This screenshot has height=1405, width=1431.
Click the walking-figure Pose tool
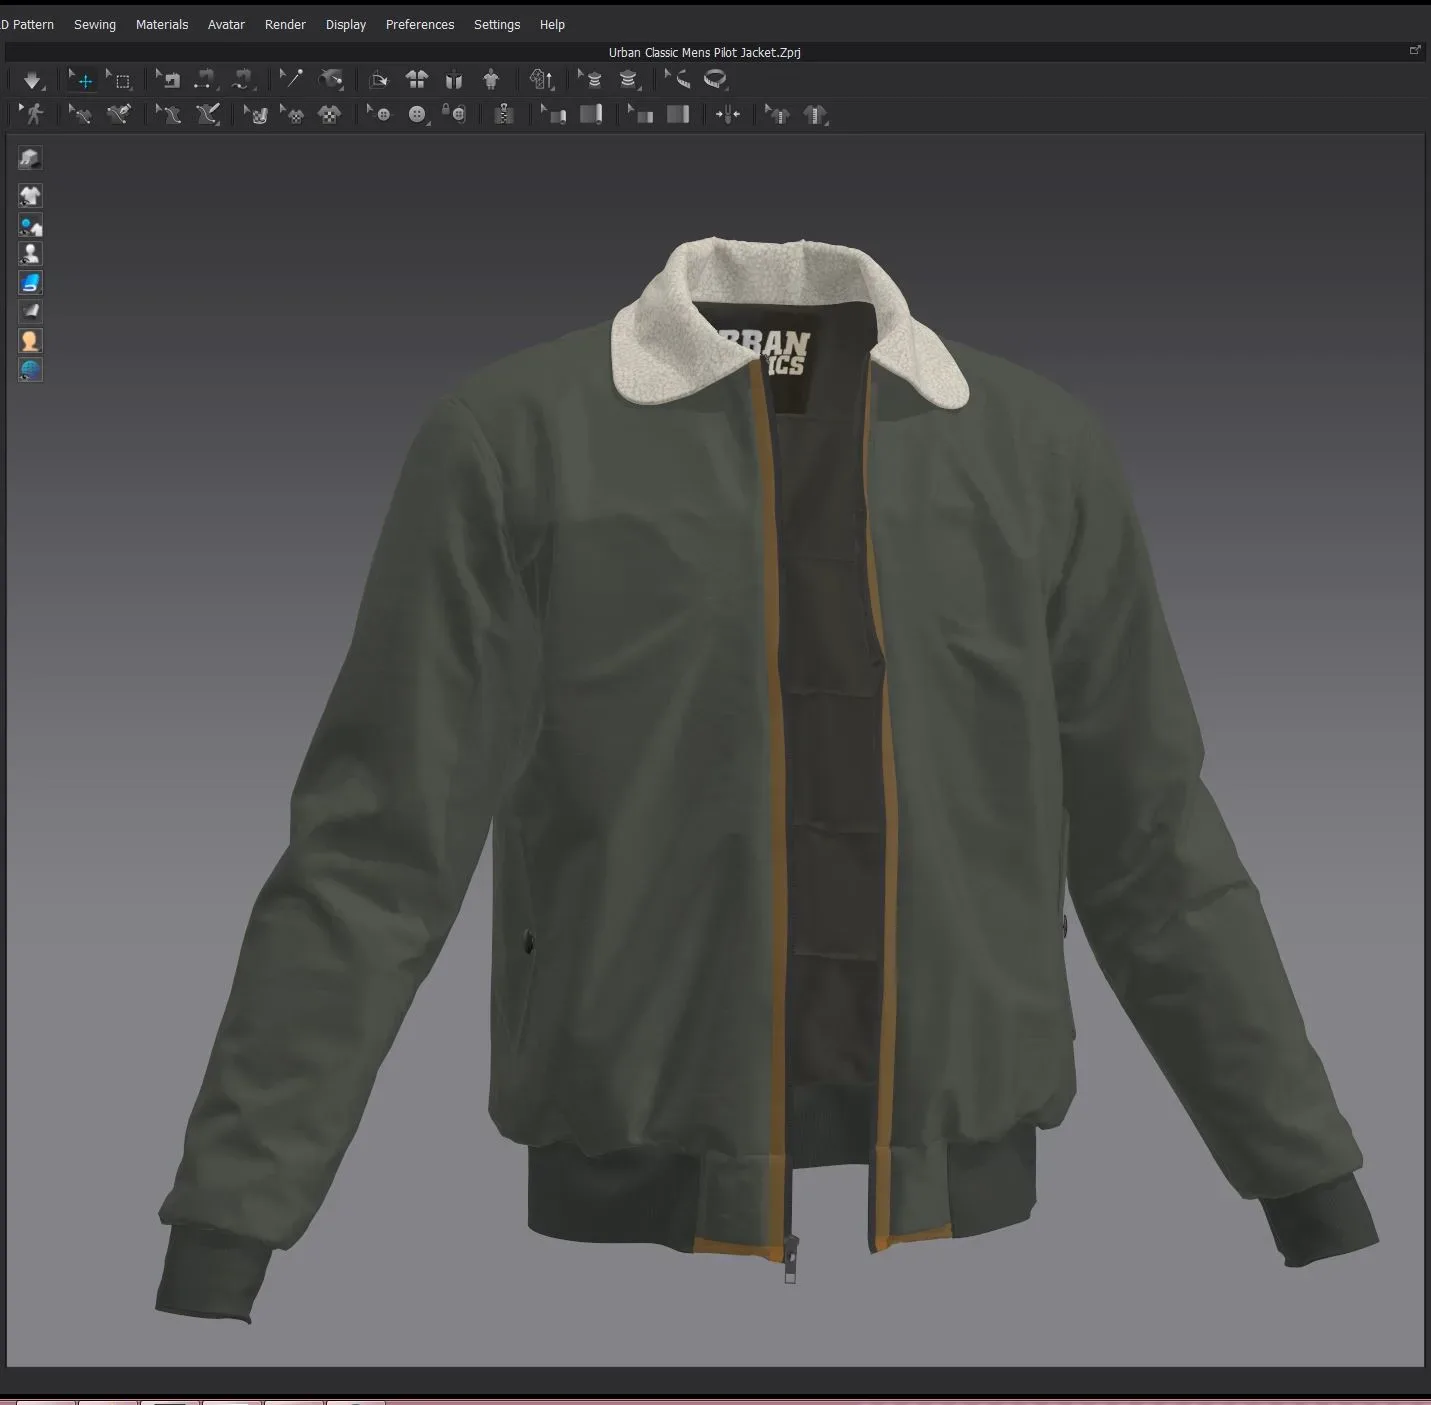click(x=32, y=114)
